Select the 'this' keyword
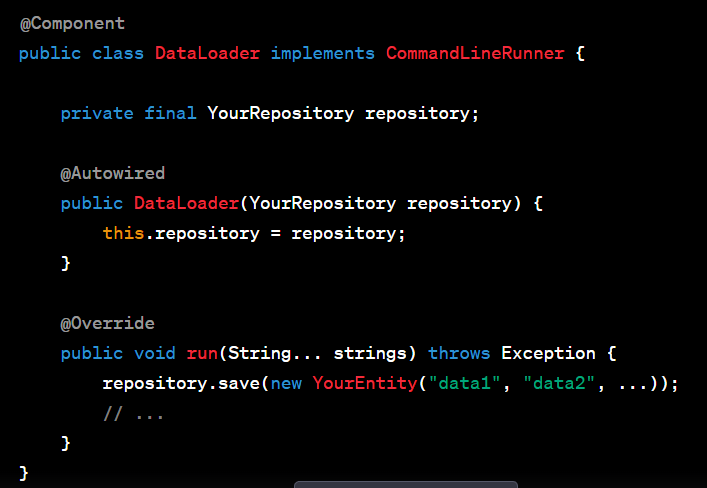 click(123, 233)
